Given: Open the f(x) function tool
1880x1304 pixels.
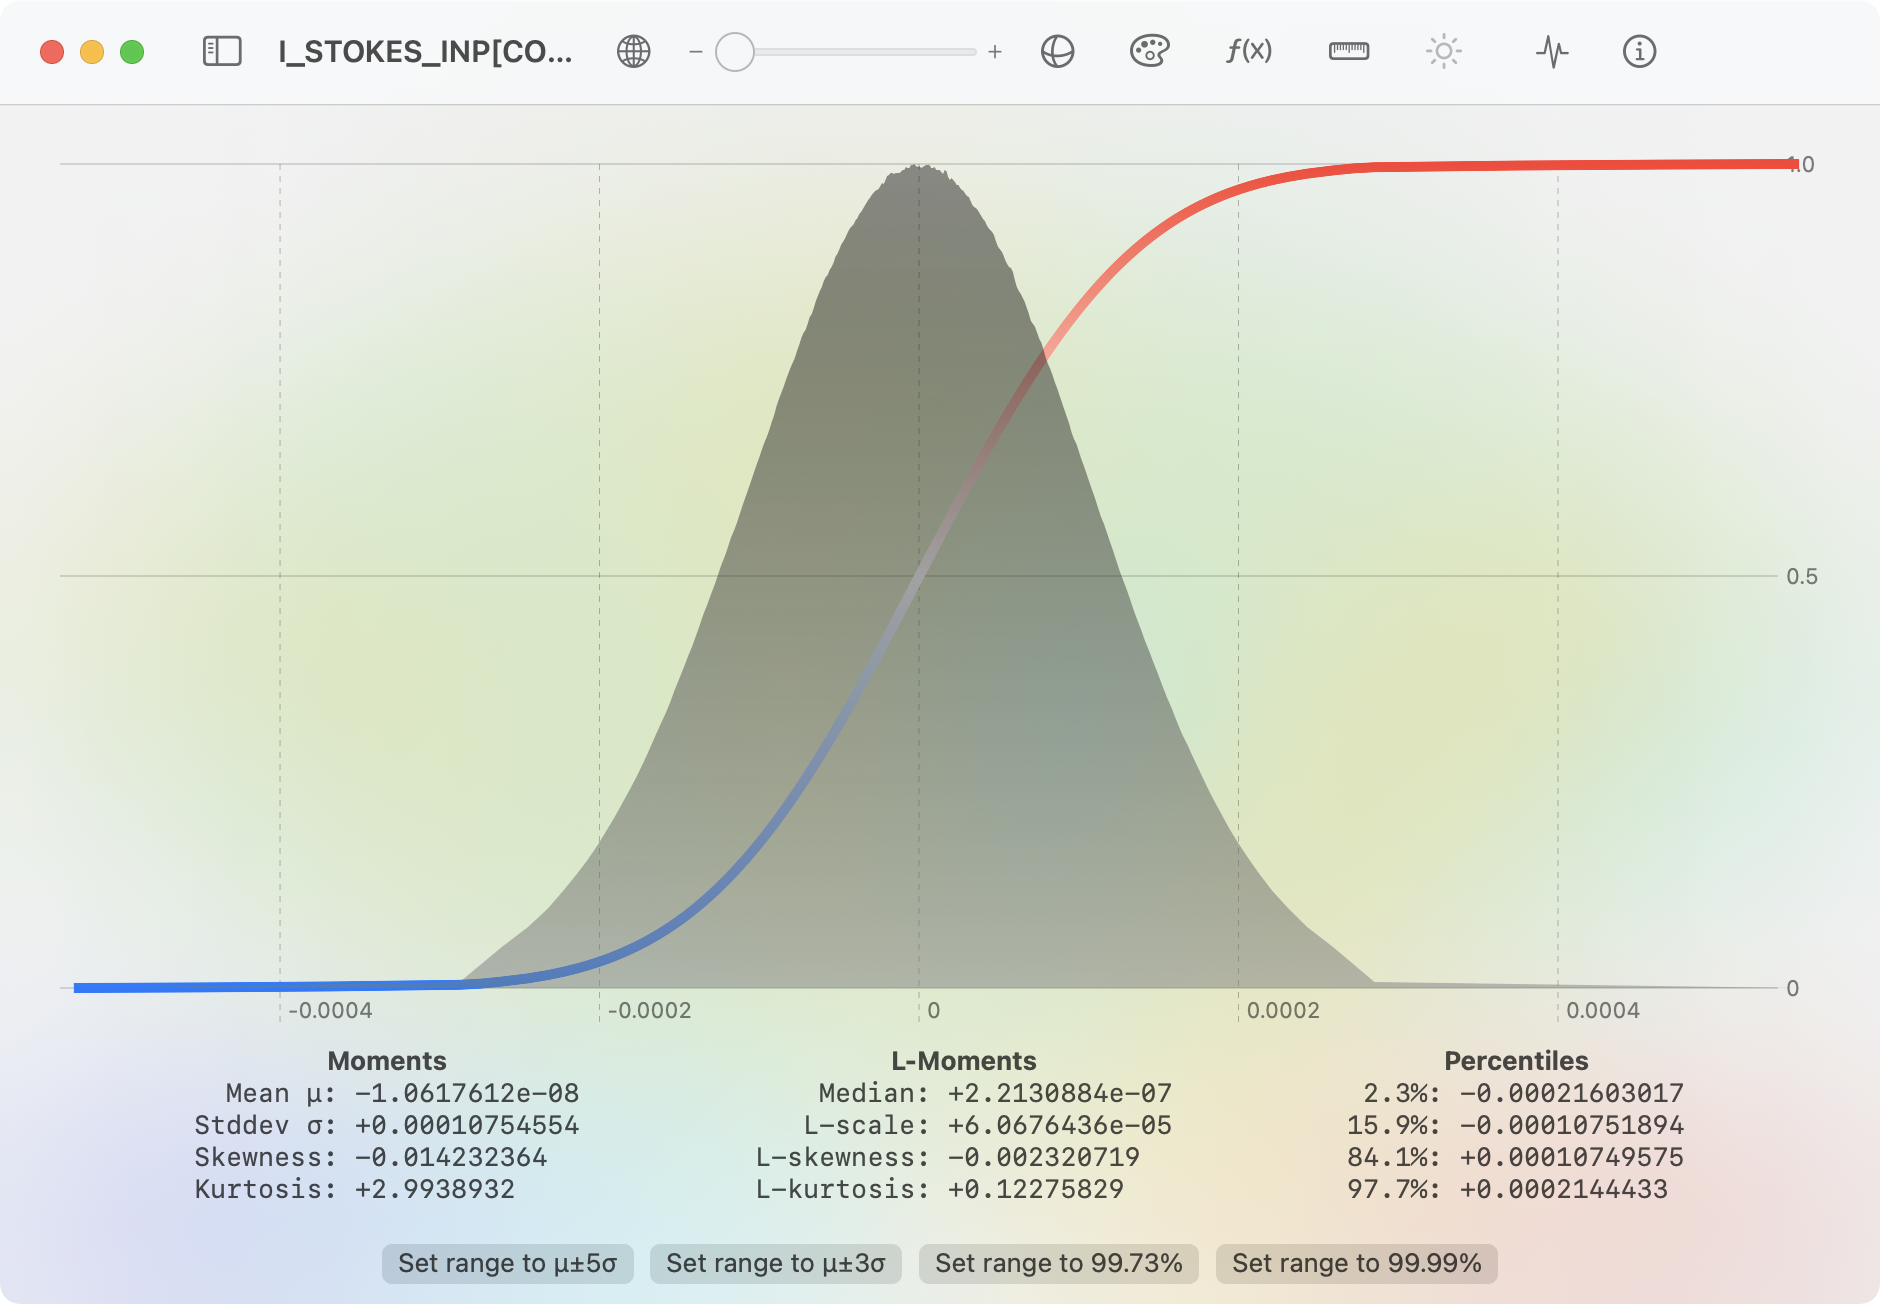Looking at the screenshot, I should pos(1249,51).
